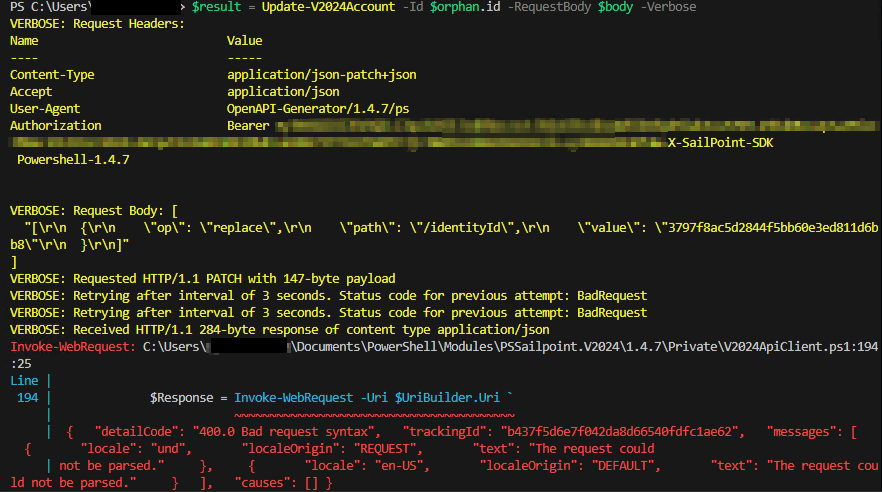Click the first 'Retrying after interval' line

pyautogui.click(x=328, y=296)
